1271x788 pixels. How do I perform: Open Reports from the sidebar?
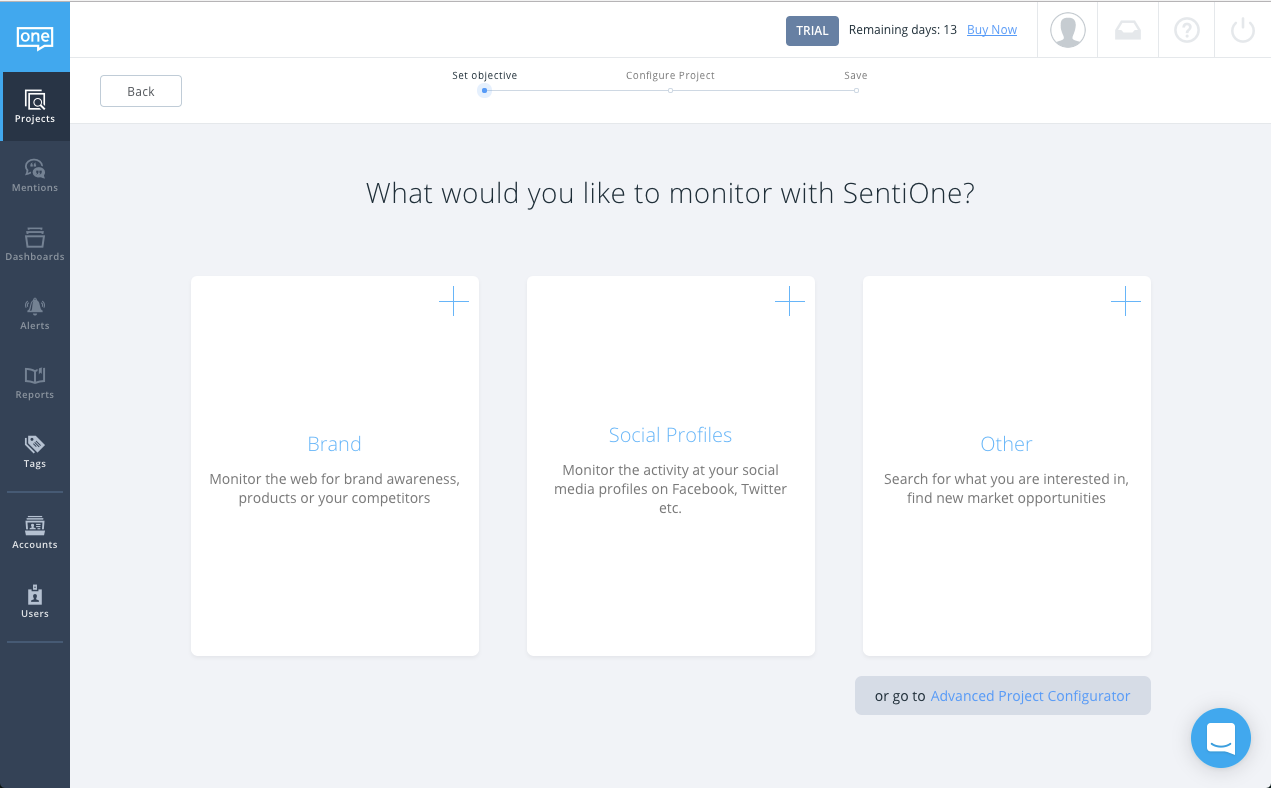(35, 382)
